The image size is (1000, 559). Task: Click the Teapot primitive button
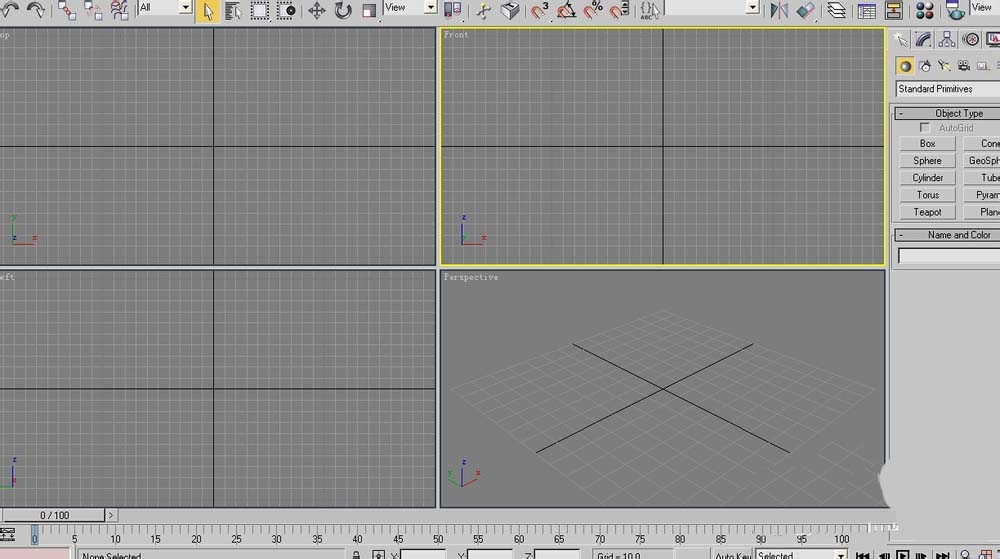pos(927,212)
